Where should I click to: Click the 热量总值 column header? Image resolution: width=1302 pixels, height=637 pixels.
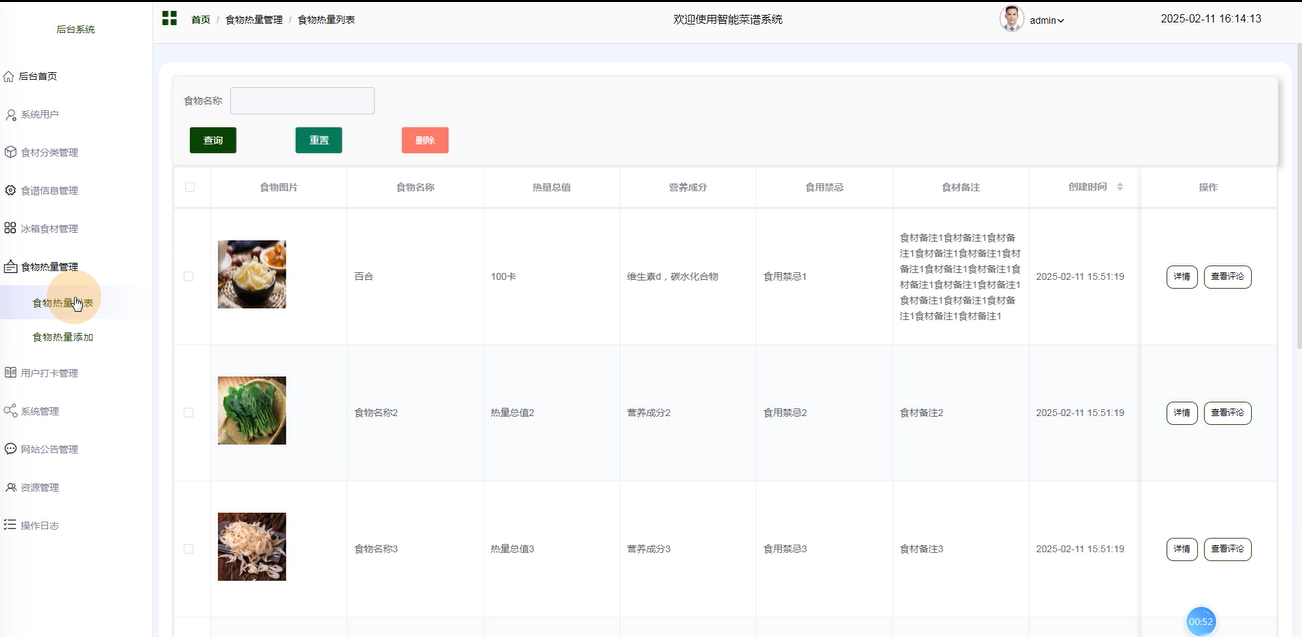(x=552, y=187)
